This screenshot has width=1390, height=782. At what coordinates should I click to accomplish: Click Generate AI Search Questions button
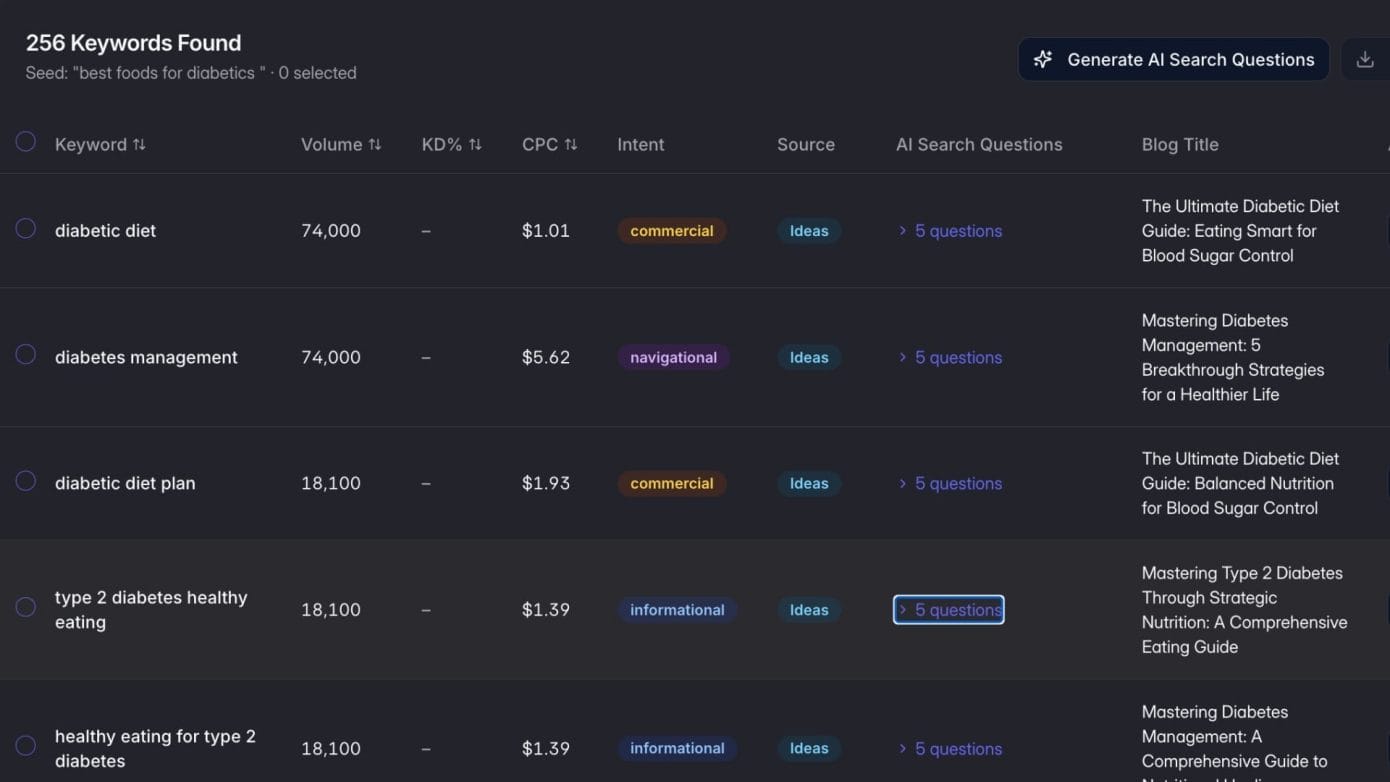pos(1173,59)
